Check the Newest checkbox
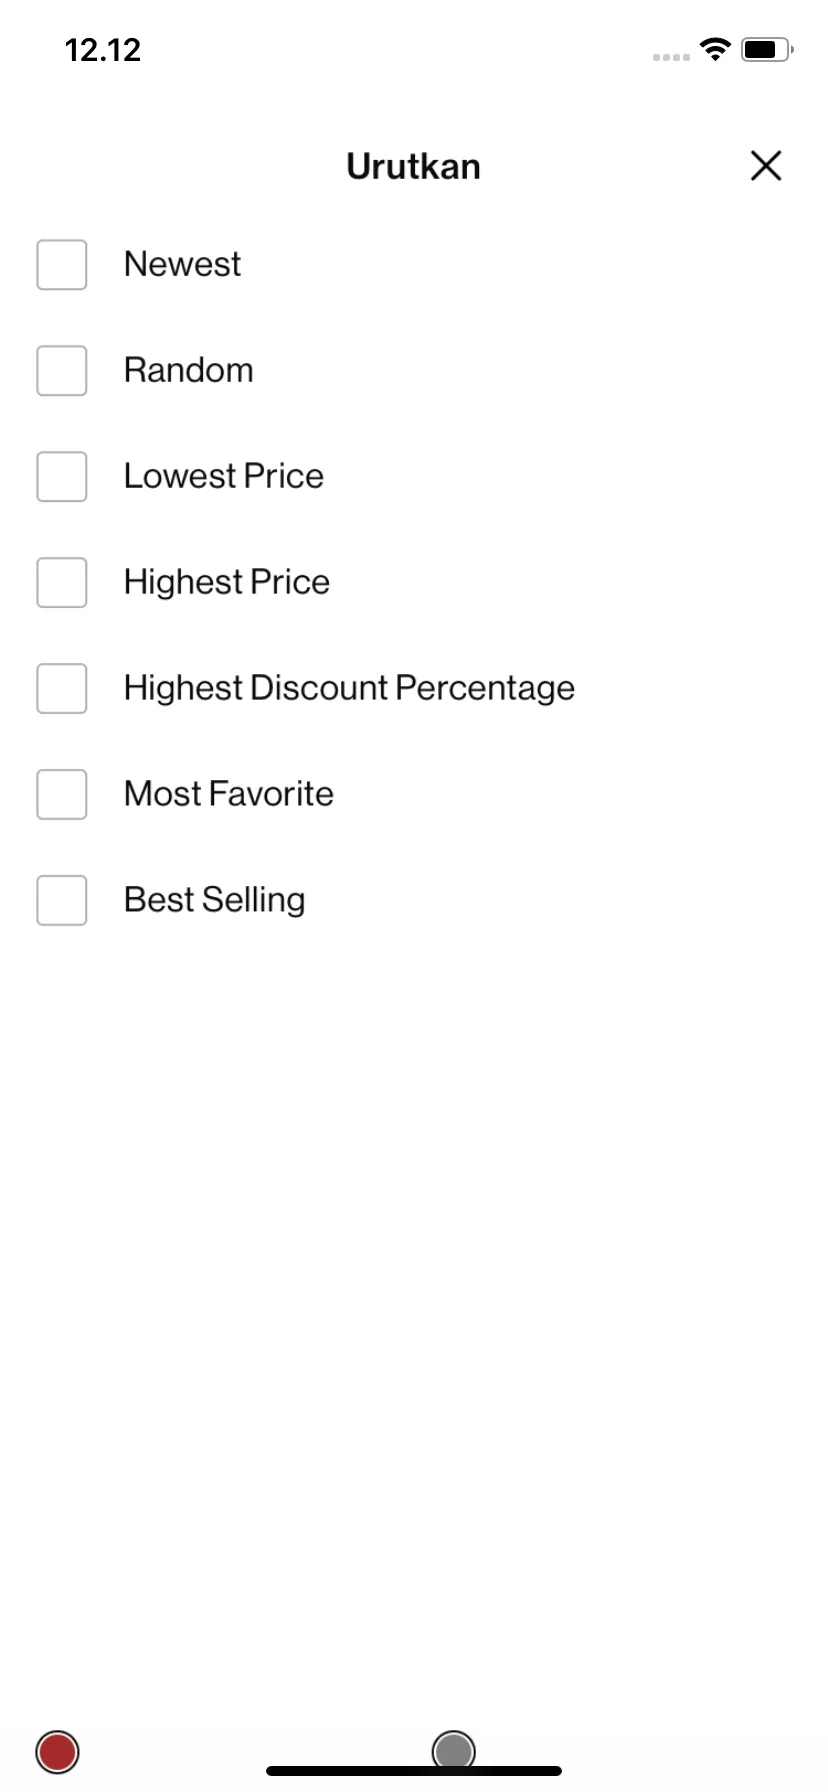The width and height of the screenshot is (828, 1792). (x=62, y=265)
